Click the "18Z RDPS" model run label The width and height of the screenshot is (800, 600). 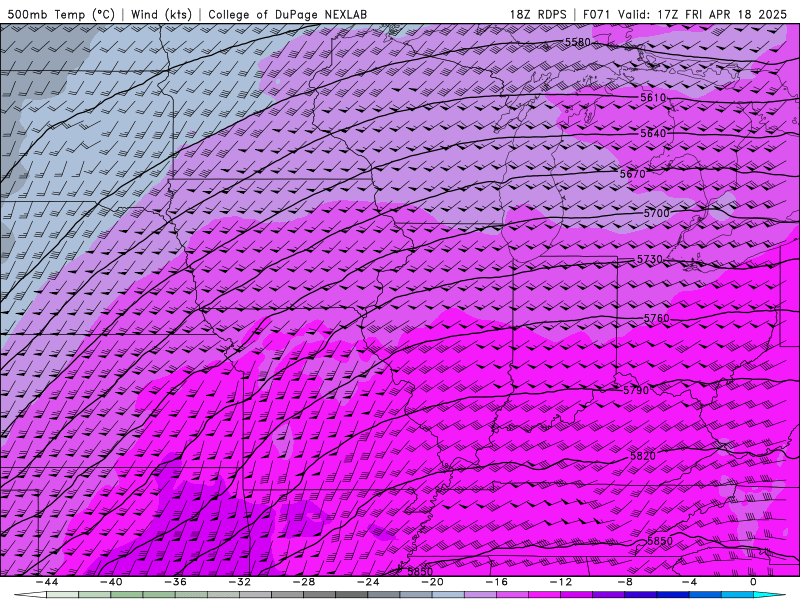tap(538, 14)
